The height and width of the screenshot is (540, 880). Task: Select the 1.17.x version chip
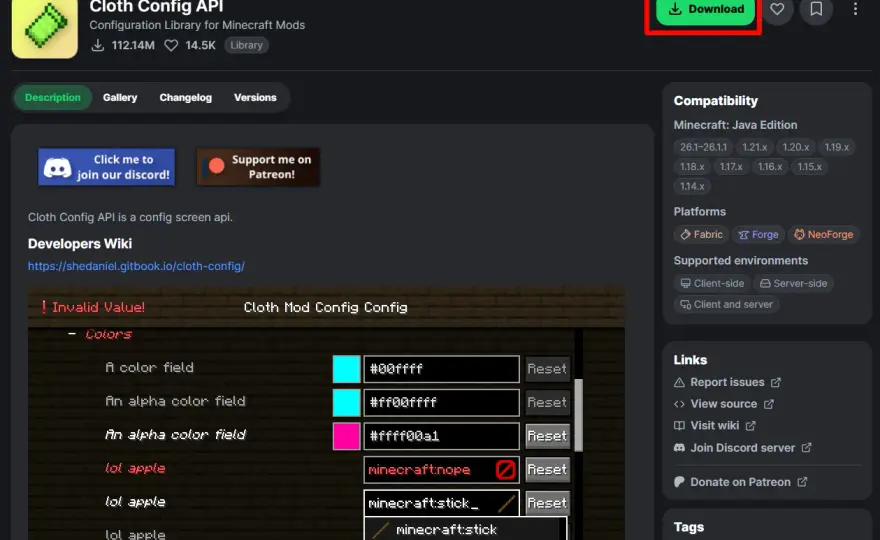[x=731, y=167]
